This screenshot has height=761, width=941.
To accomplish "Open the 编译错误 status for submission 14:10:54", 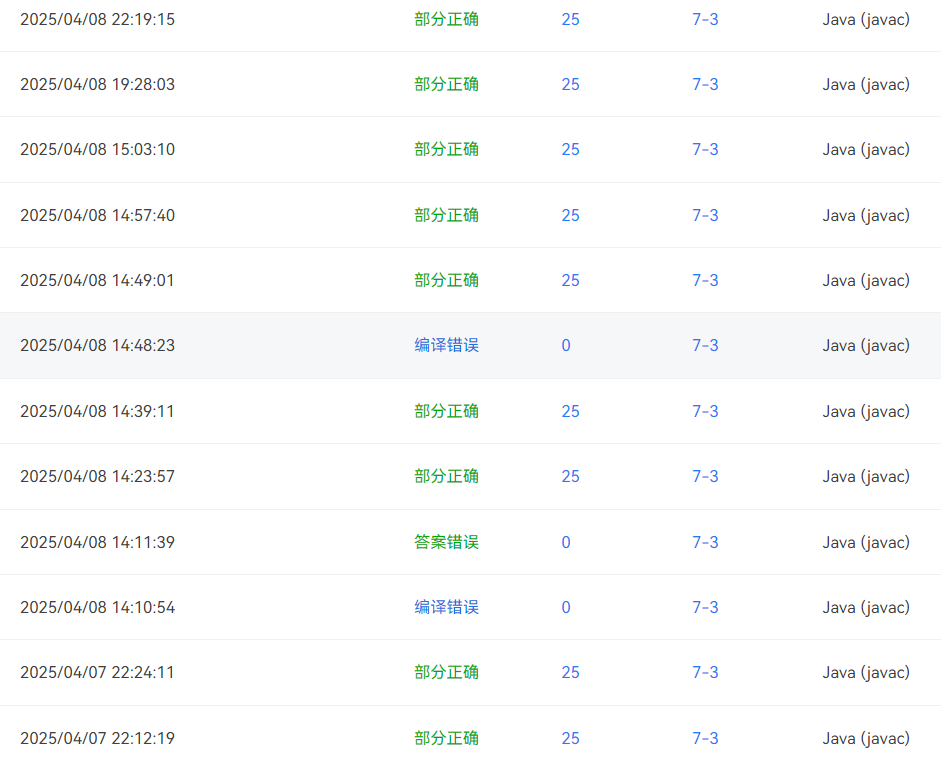I will click(x=446, y=607).
